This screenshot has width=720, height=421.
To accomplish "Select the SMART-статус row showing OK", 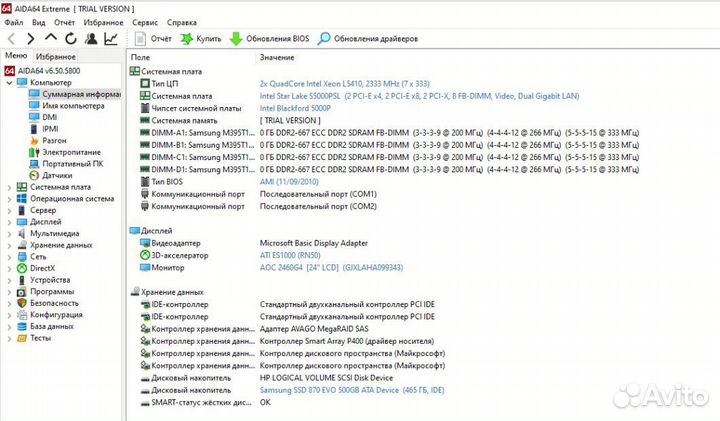I will point(205,402).
